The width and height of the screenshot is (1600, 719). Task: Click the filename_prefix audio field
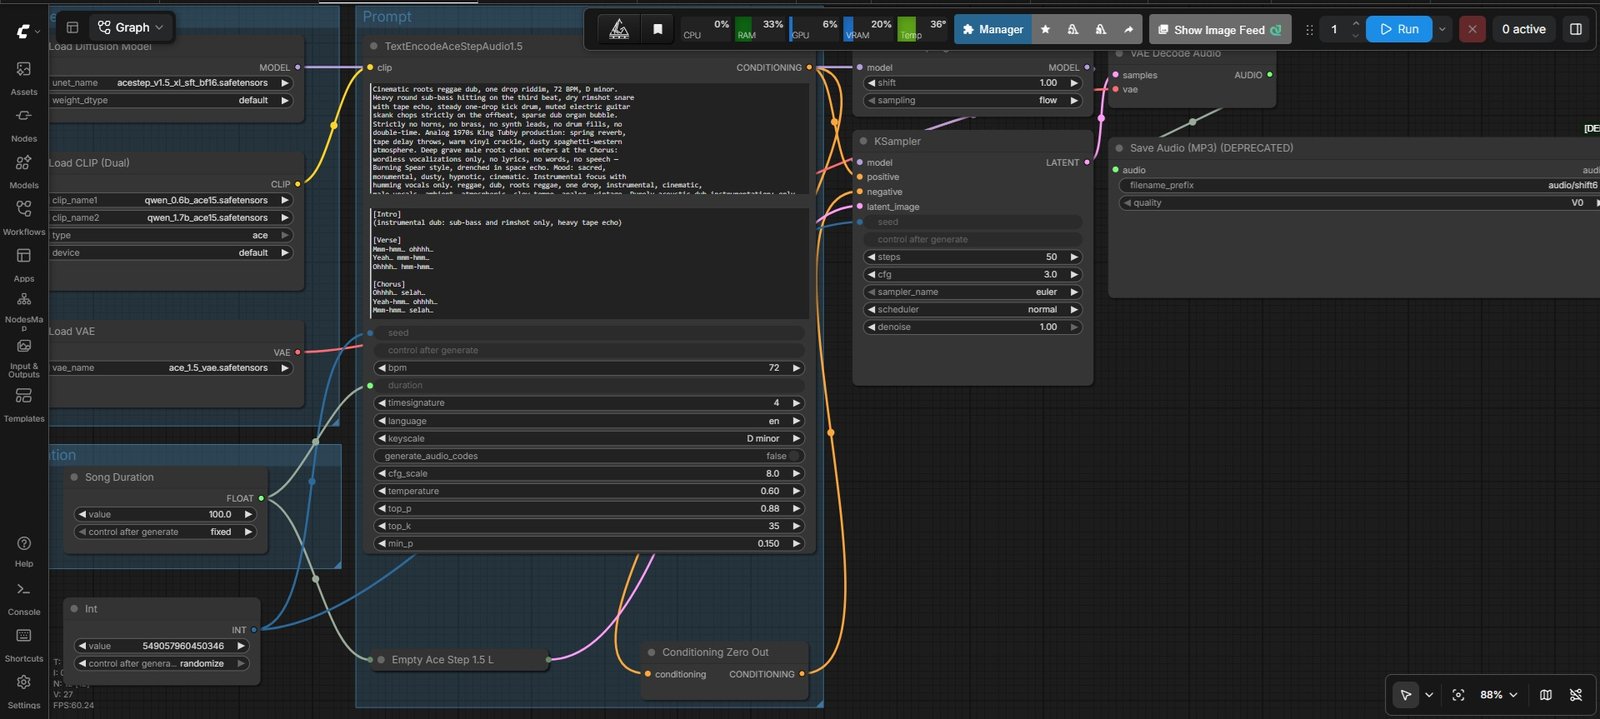pyautogui.click(x=1360, y=185)
